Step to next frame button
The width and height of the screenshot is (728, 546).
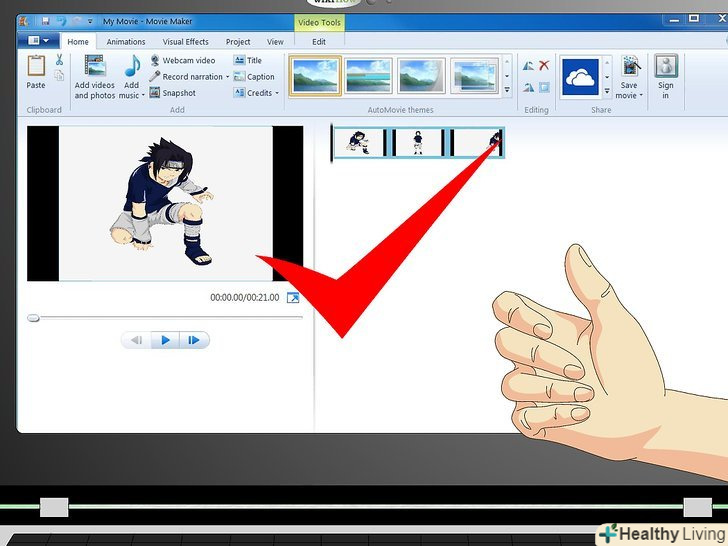tap(194, 340)
